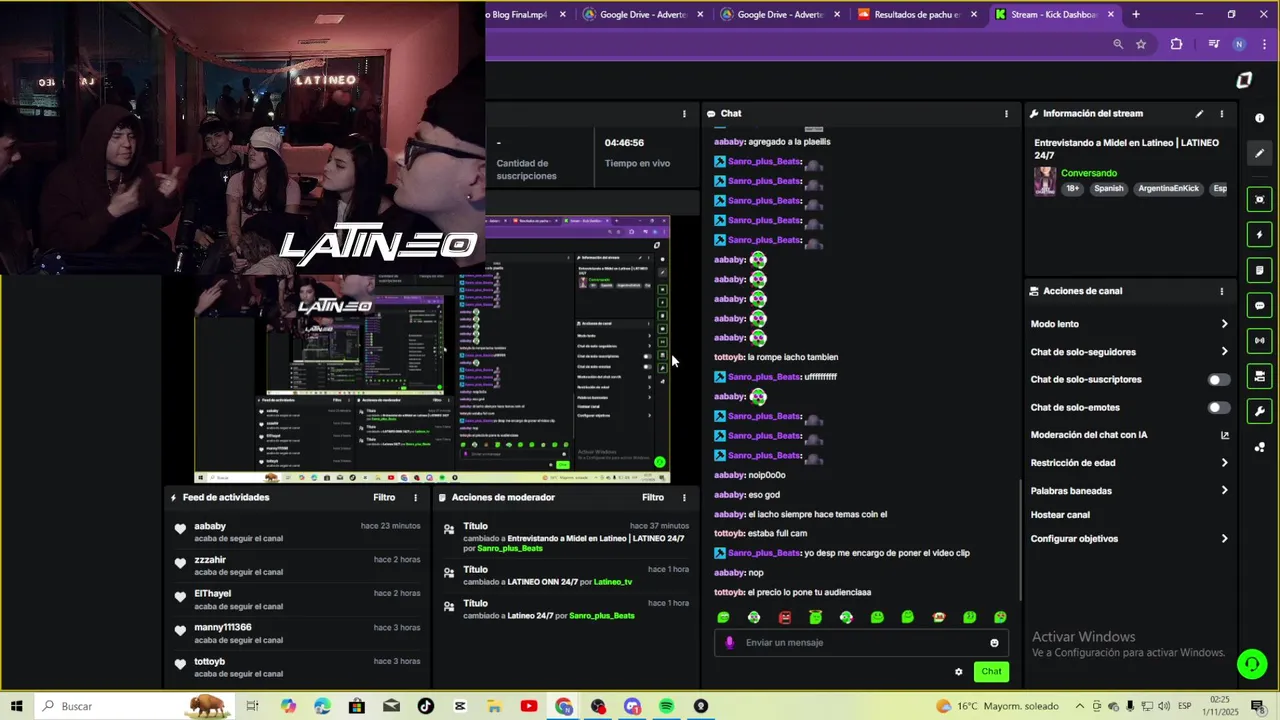Click the Kick logo icon at top right
This screenshot has height=720, width=1280.
(1244, 80)
